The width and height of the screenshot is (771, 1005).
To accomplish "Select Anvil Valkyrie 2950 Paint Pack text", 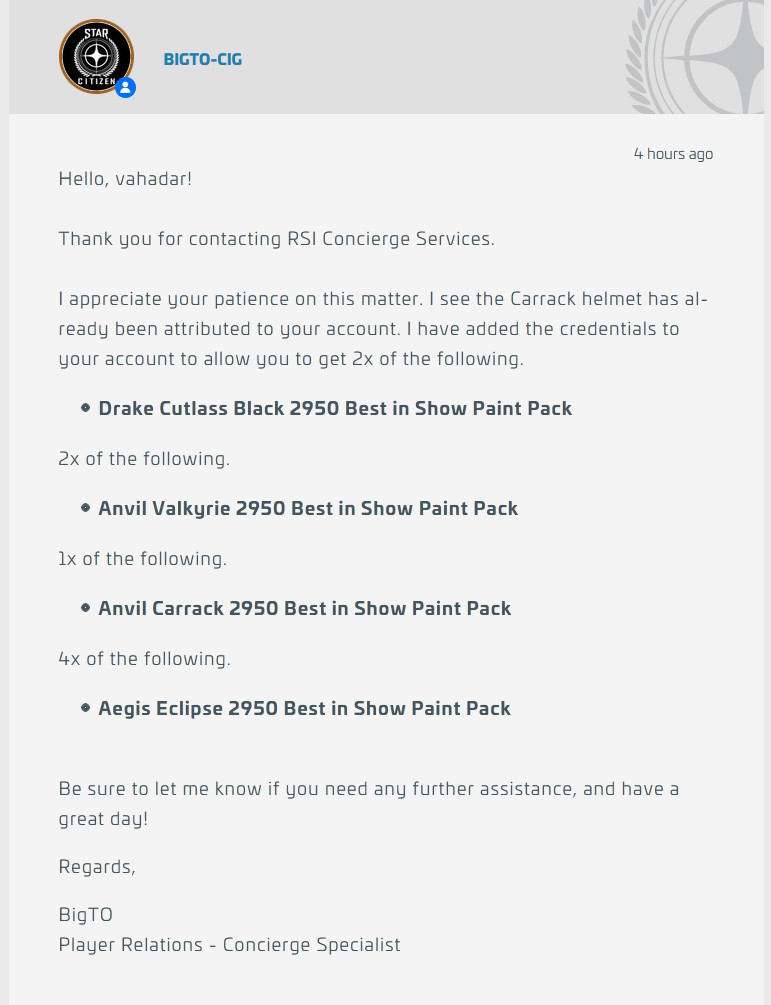I will 308,508.
